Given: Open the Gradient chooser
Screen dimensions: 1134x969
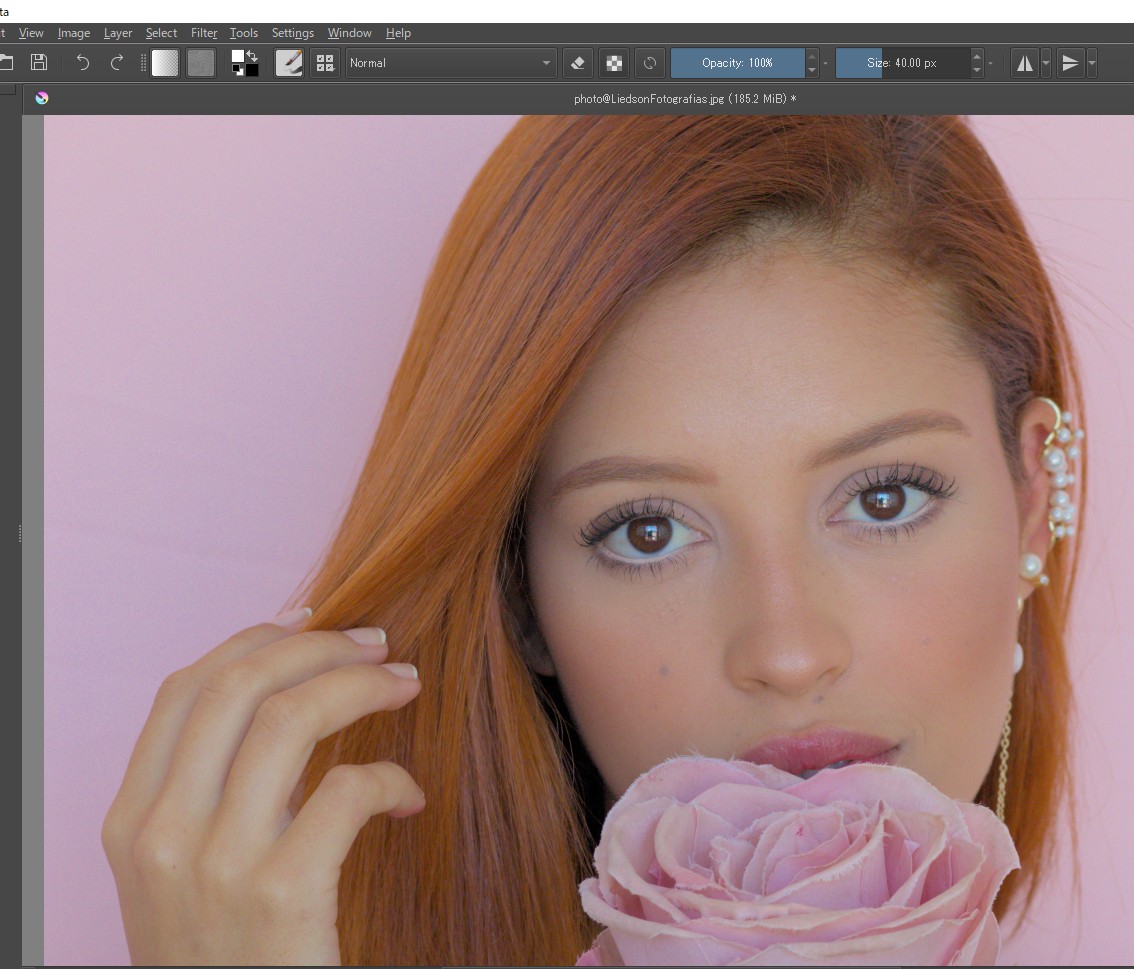Looking at the screenshot, I should pos(164,62).
